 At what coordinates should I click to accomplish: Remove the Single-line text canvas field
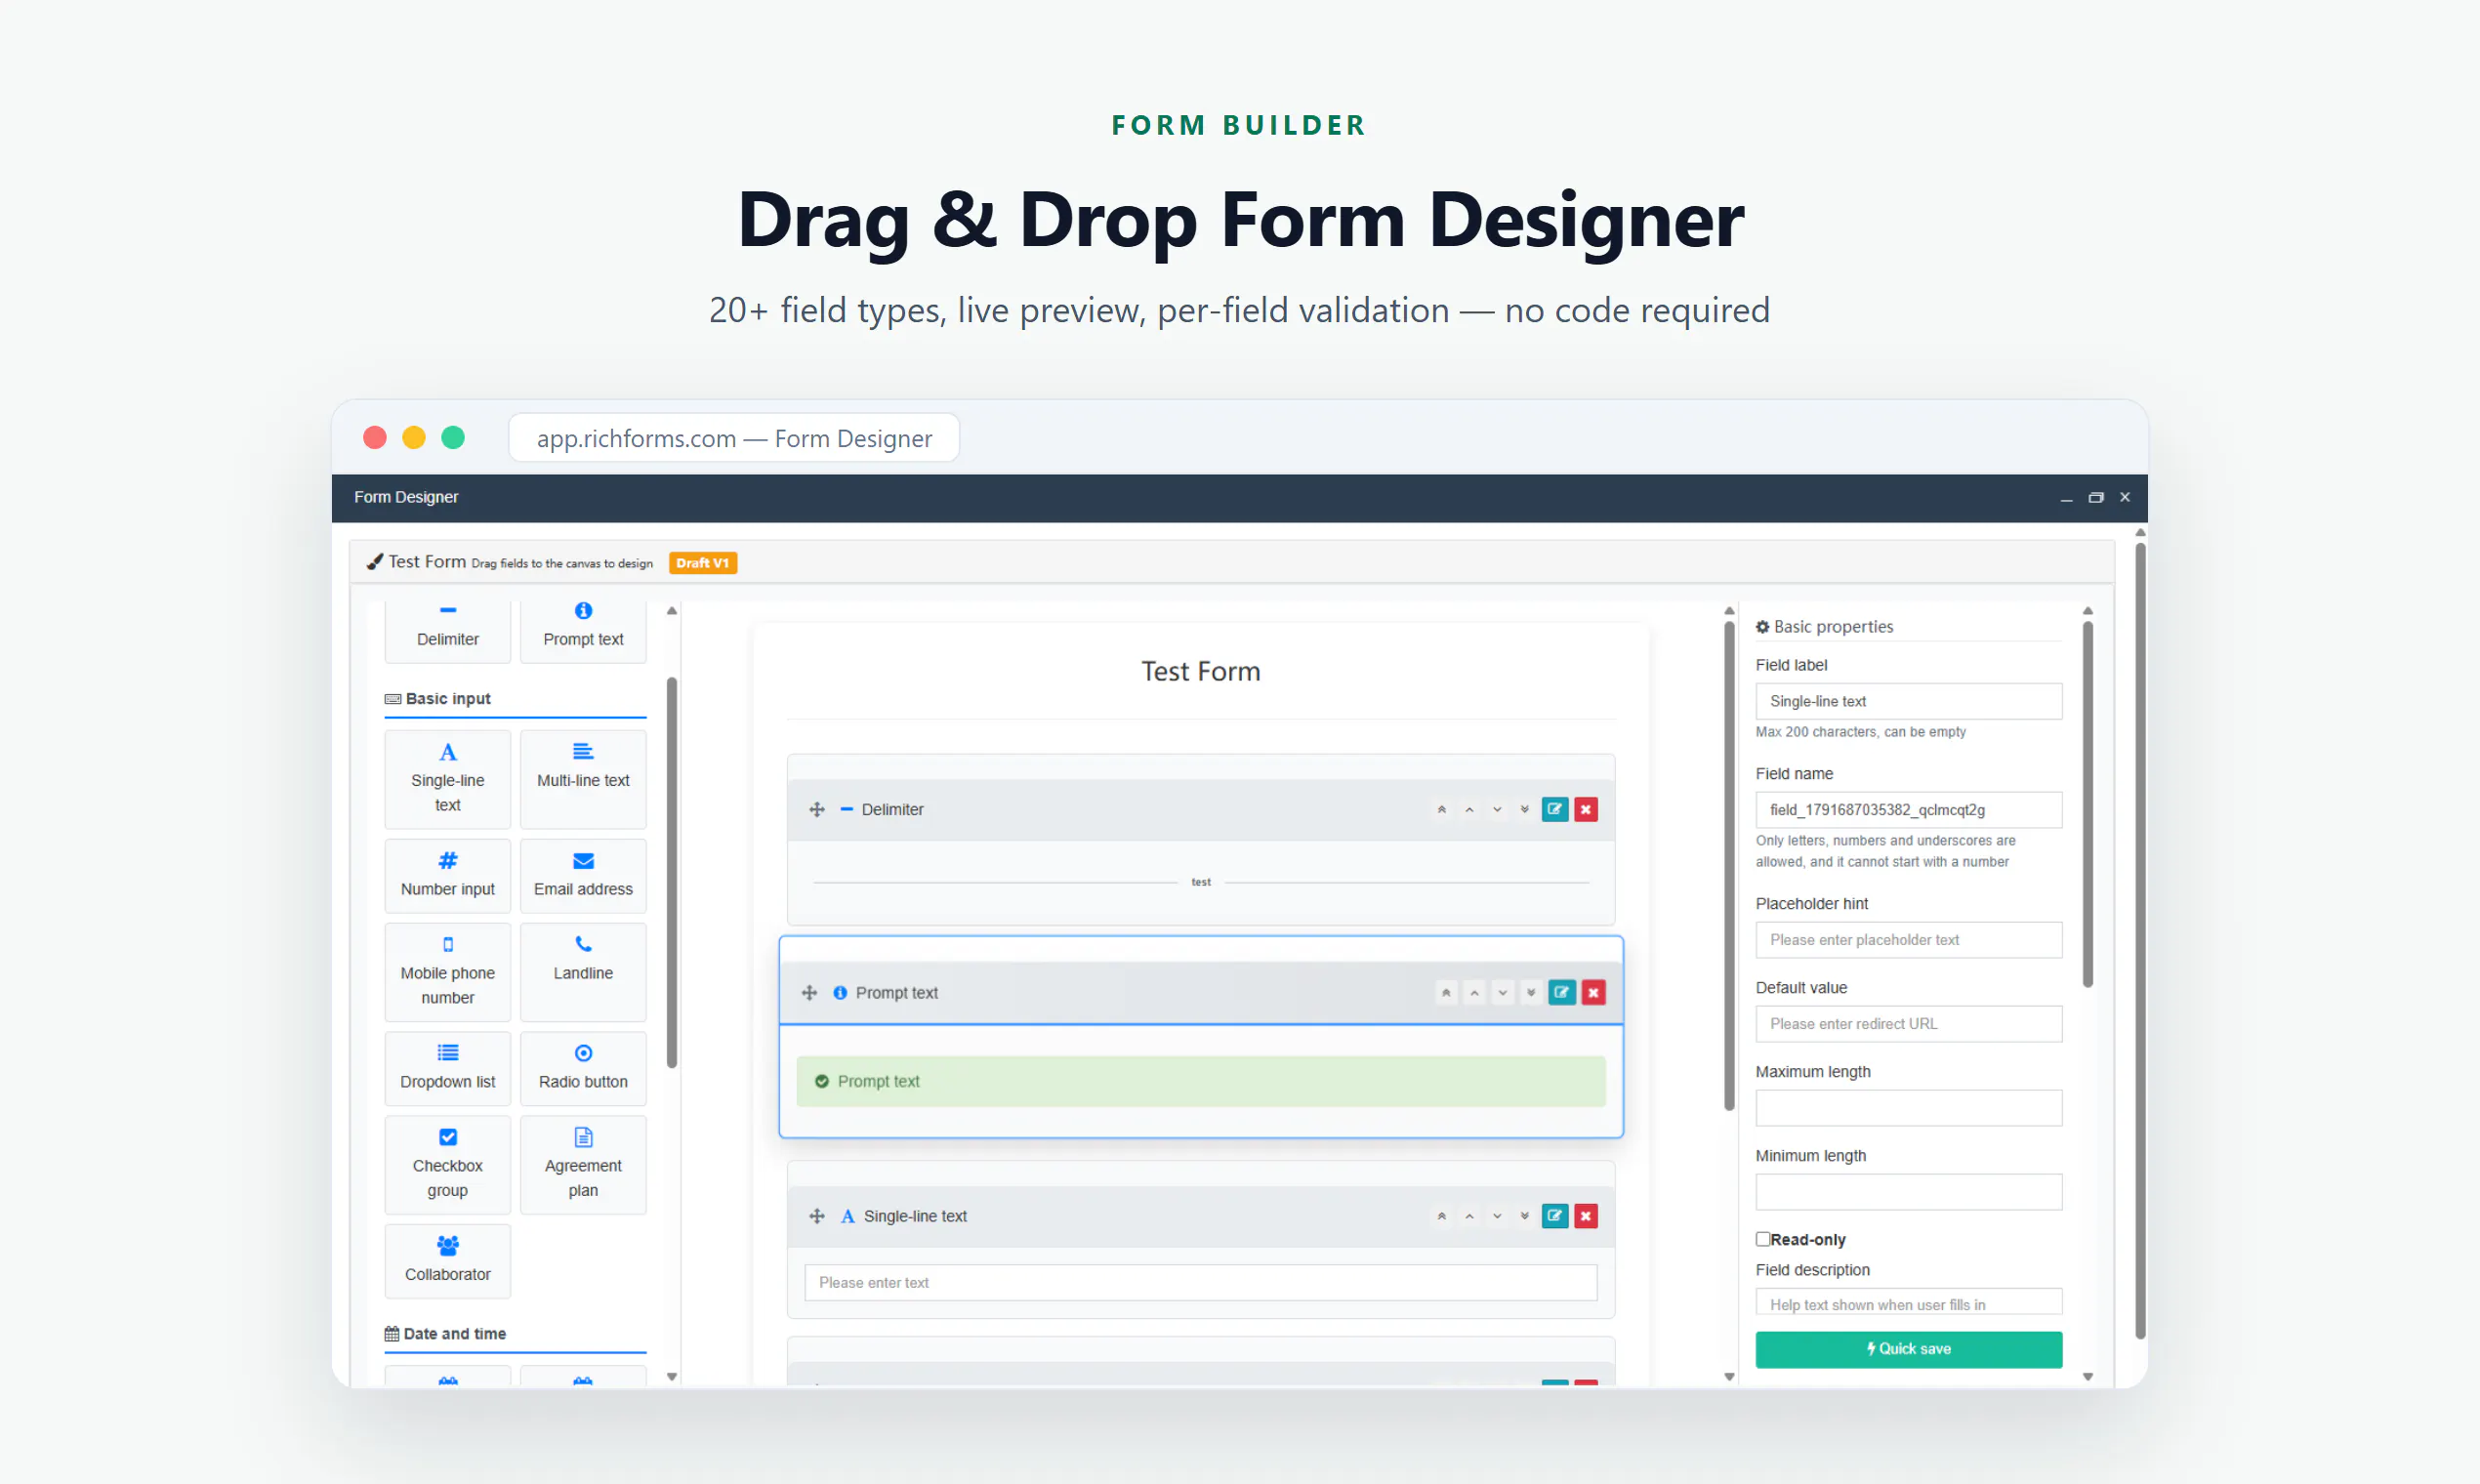1585,1216
